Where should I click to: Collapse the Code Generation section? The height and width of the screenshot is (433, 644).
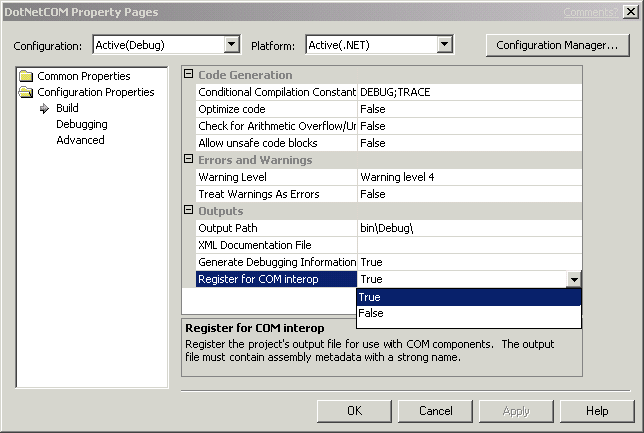pos(189,75)
